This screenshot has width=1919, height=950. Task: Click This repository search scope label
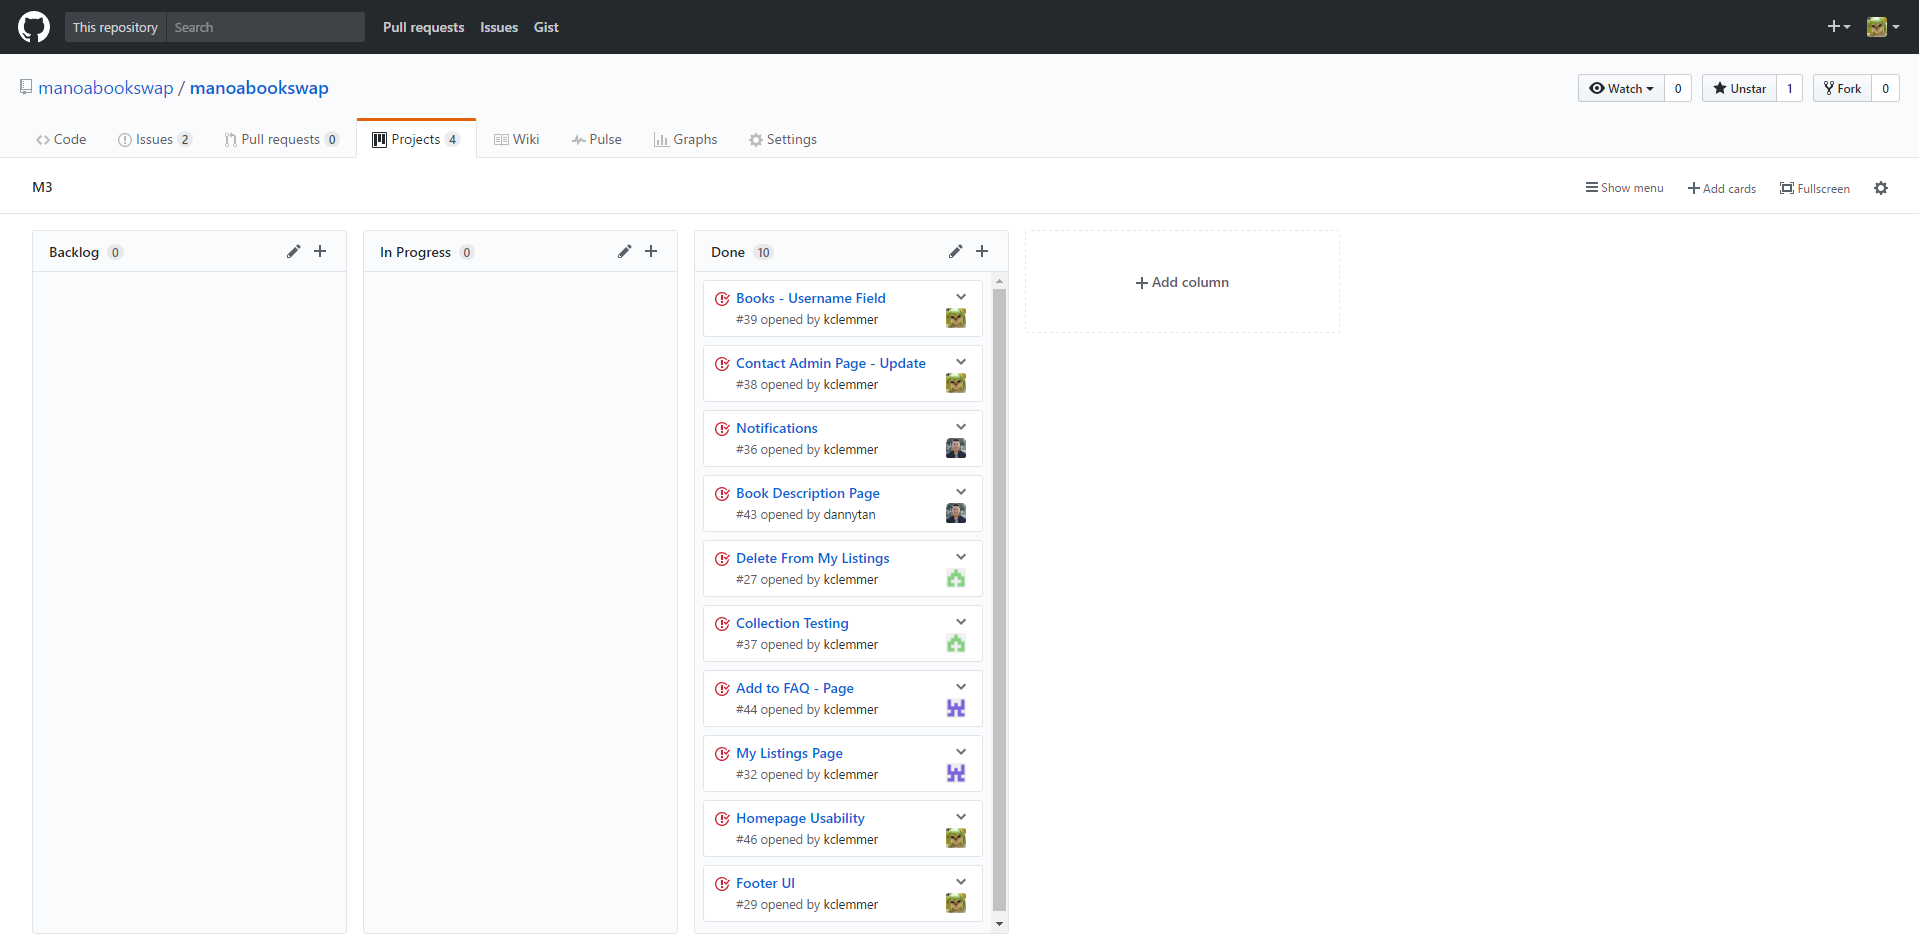pyautogui.click(x=115, y=27)
